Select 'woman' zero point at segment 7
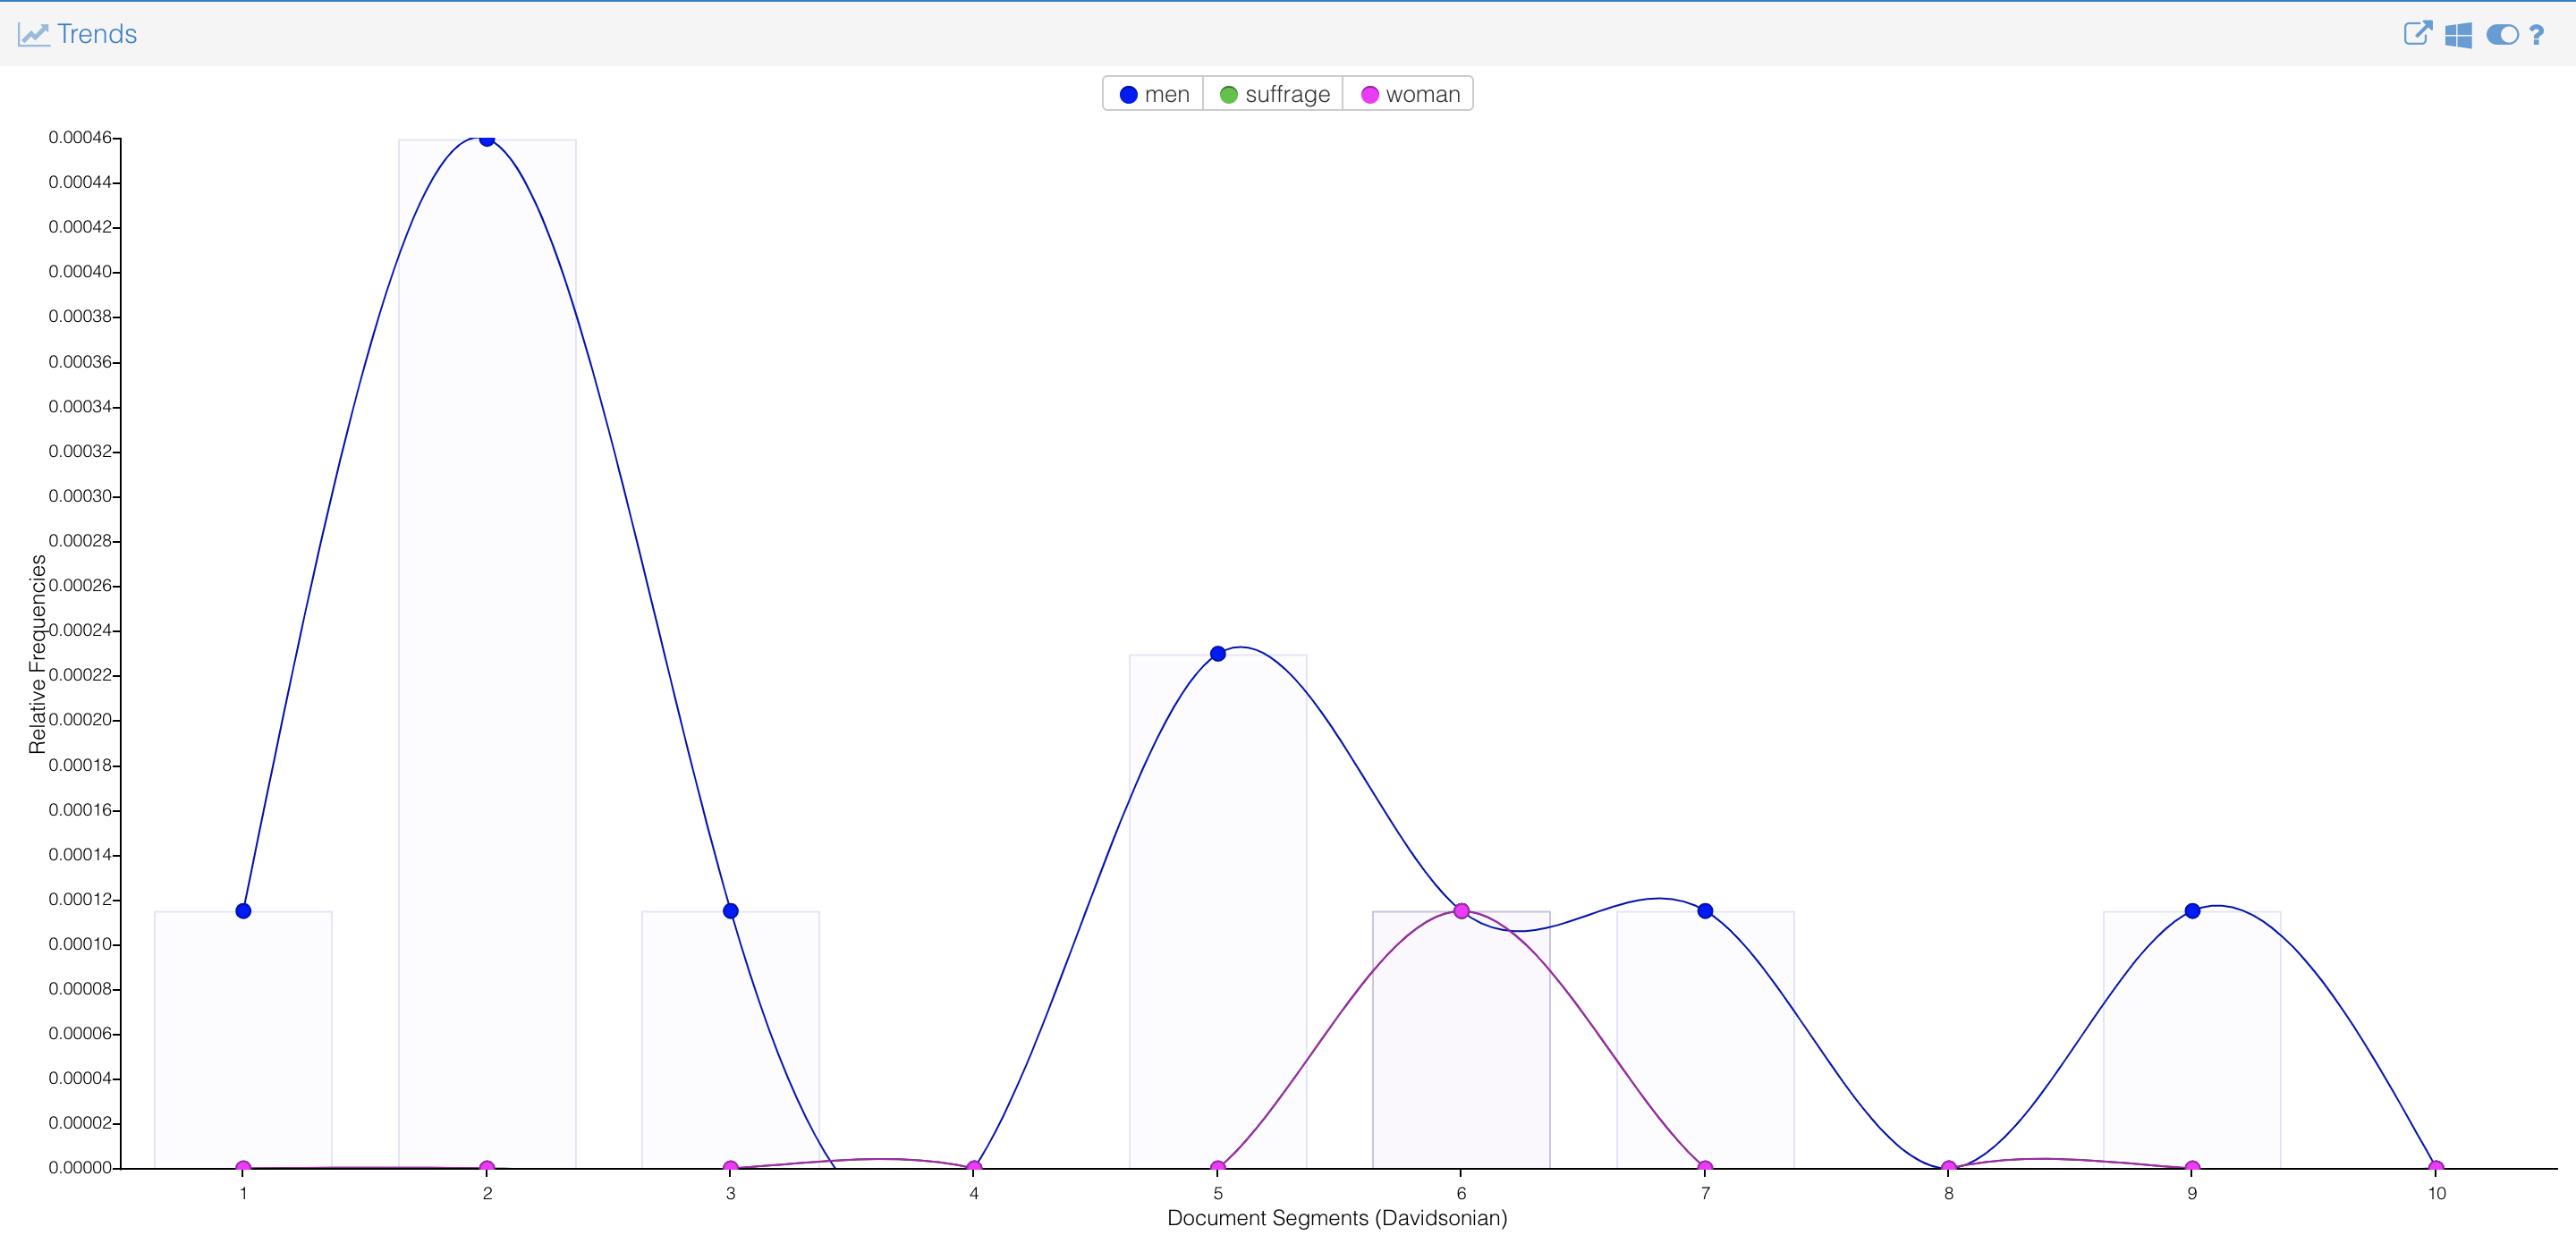The width and height of the screenshot is (2576, 1252). click(x=1705, y=1167)
